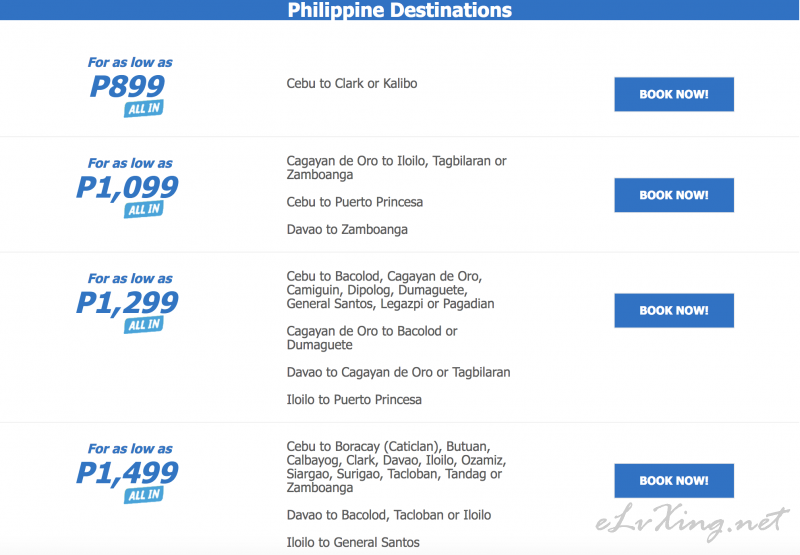Click the P1,499 price graphic

coord(127,473)
